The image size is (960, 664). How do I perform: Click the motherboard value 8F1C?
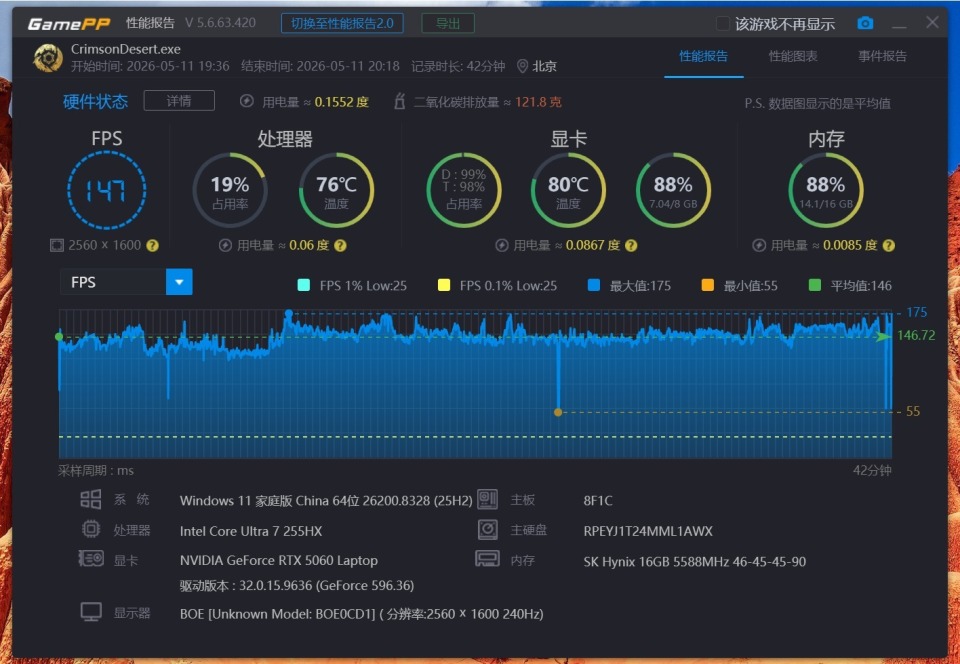click(x=598, y=501)
